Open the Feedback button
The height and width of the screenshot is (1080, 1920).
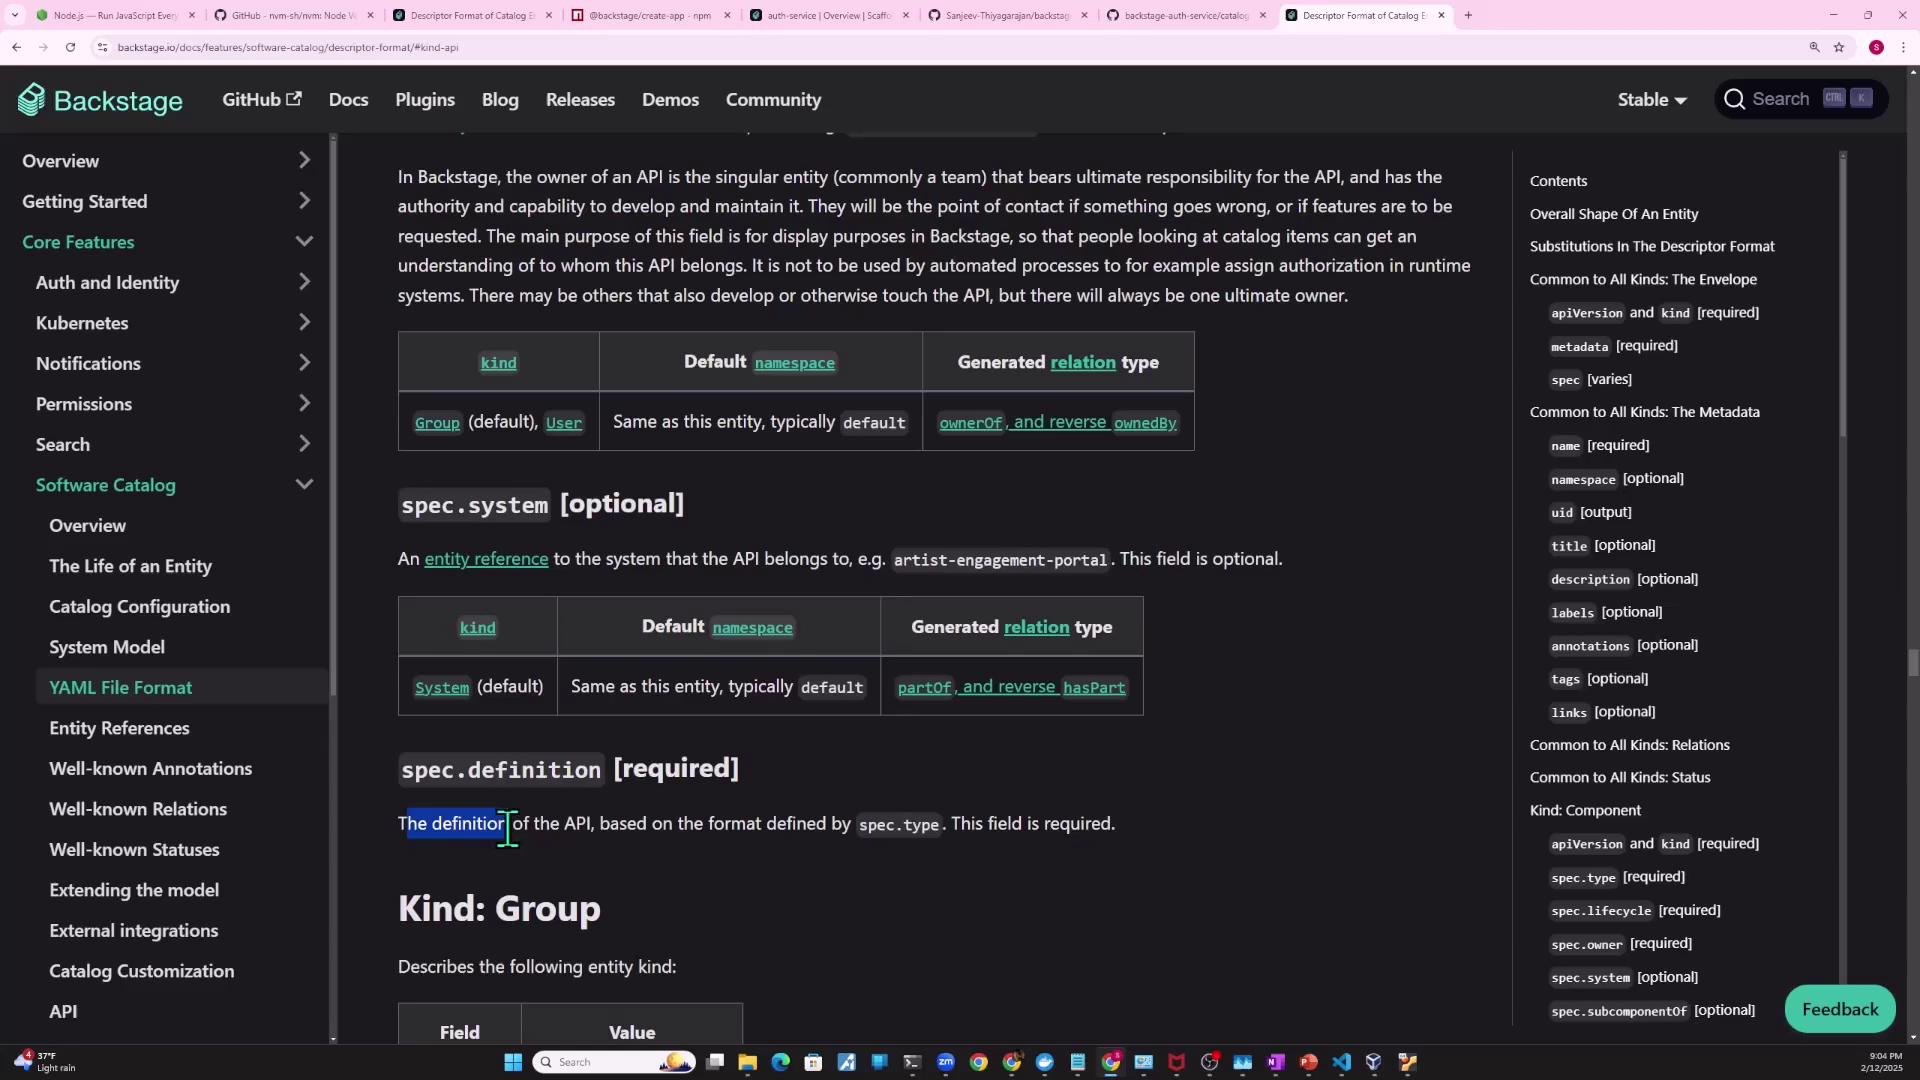(1840, 1009)
